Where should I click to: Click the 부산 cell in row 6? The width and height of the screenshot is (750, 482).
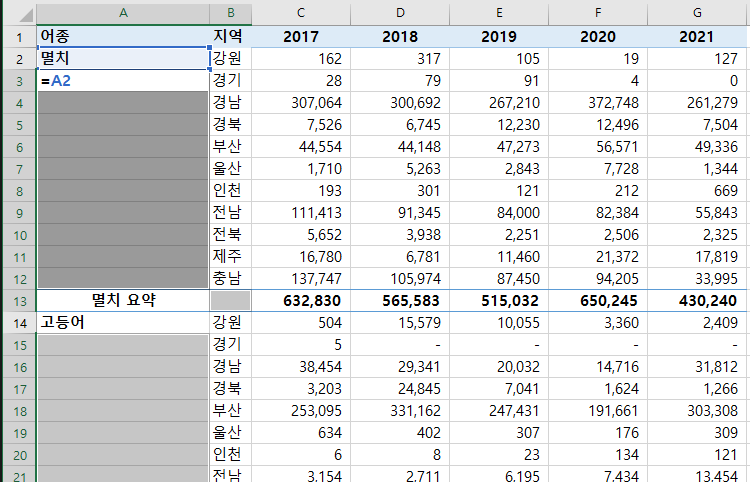coord(231,146)
